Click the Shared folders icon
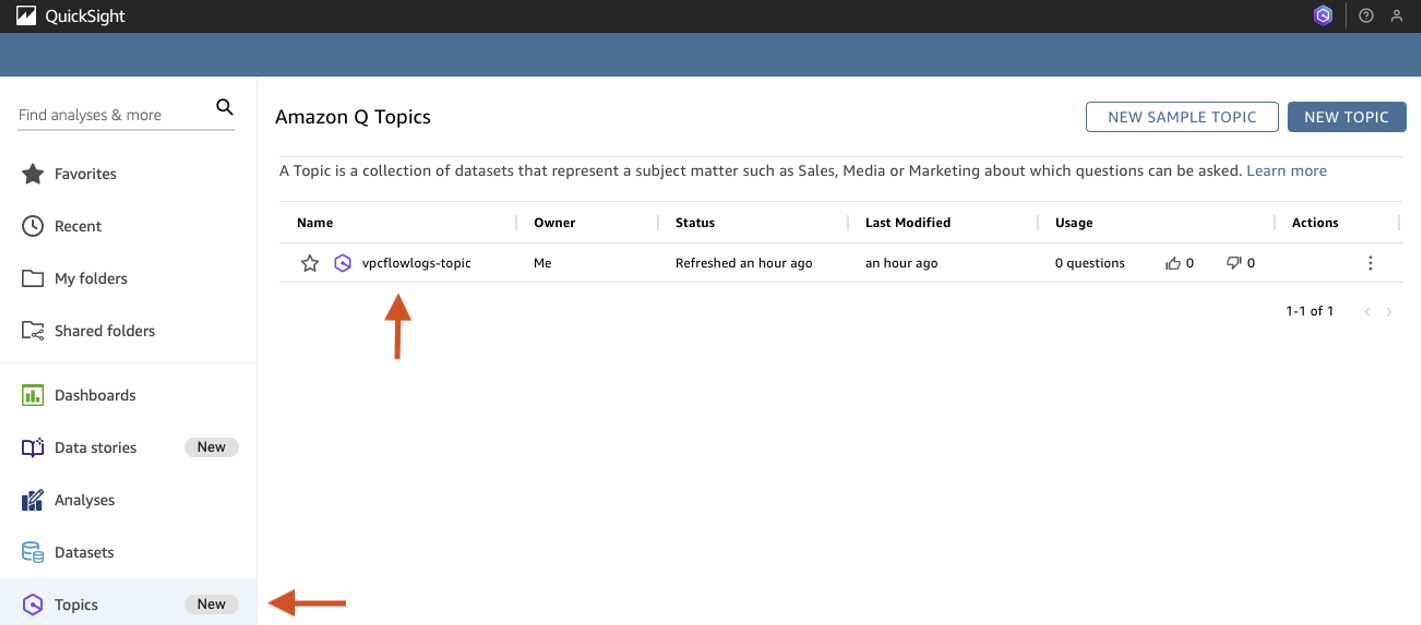This screenshot has height=625, width=1421. pyautogui.click(x=33, y=331)
